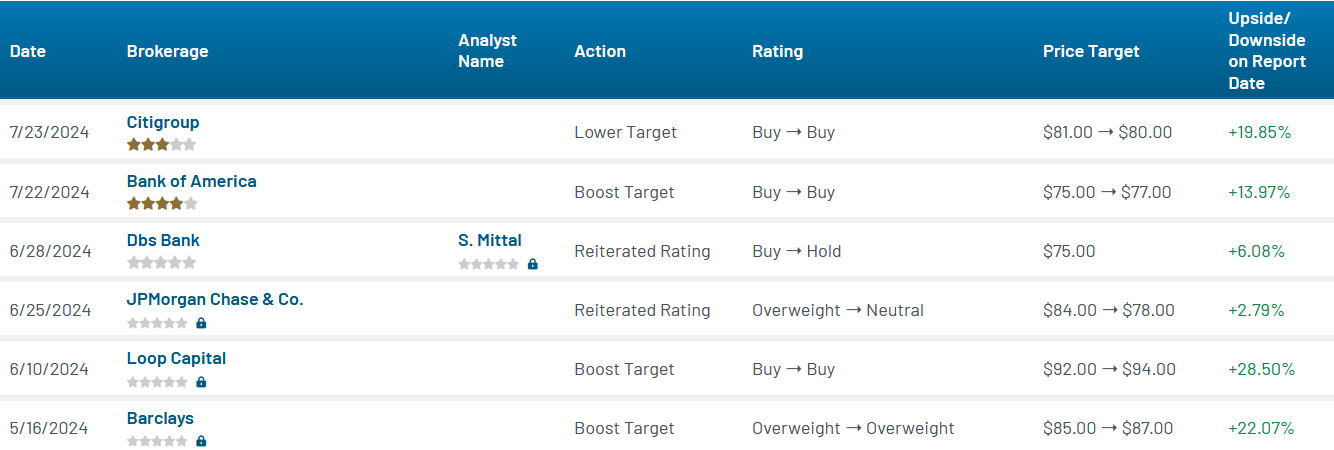The width and height of the screenshot is (1334, 450).
Task: Click Dbs Bank's $75.00 price target
Action: pyautogui.click(x=1069, y=251)
